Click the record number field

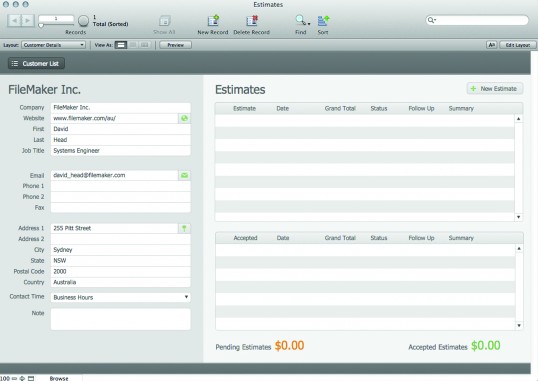click(x=56, y=19)
